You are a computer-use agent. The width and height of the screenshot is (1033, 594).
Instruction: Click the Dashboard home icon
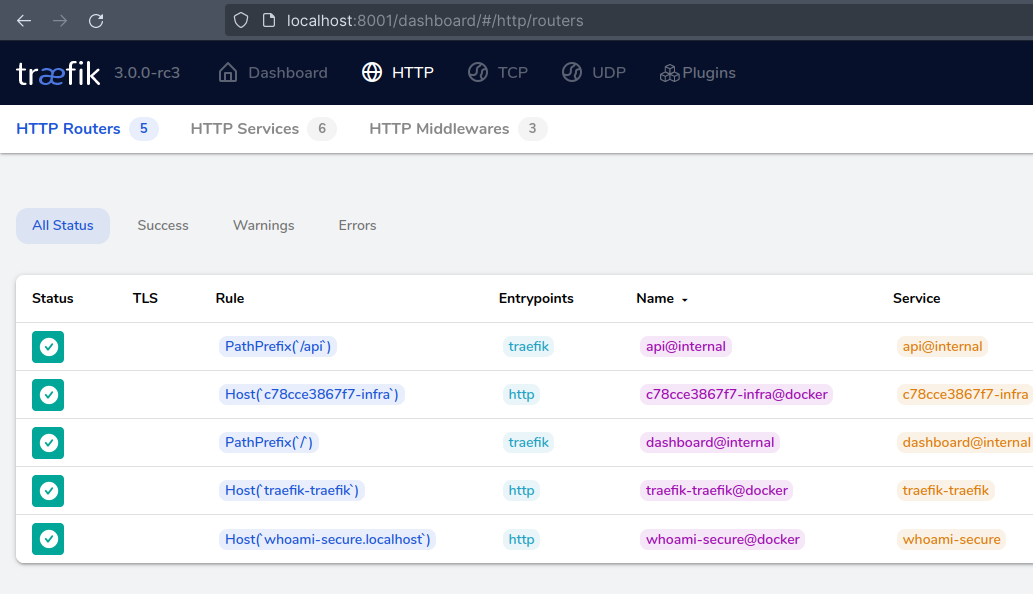tap(228, 73)
